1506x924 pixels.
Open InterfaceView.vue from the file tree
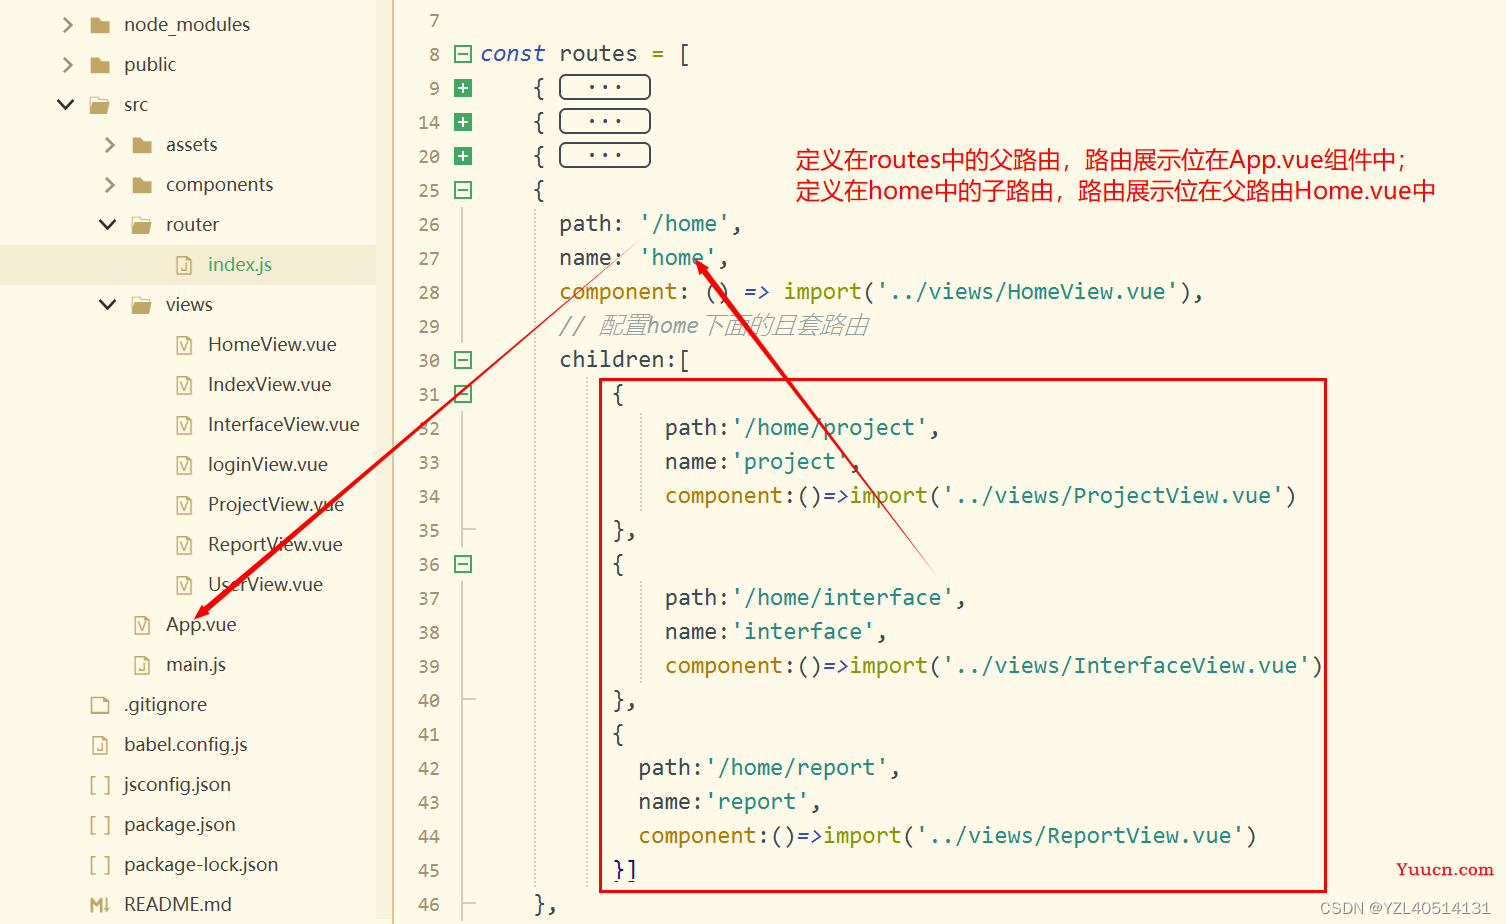coord(283,425)
